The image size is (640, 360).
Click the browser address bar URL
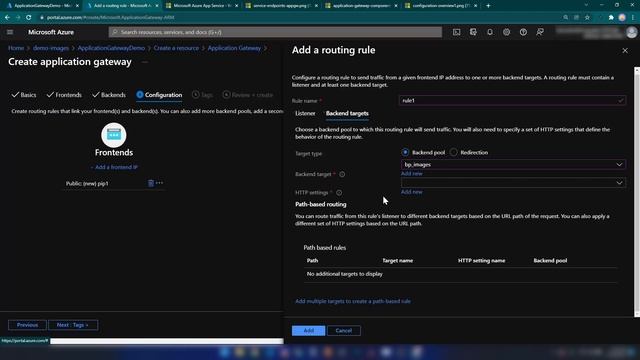pos(111,18)
